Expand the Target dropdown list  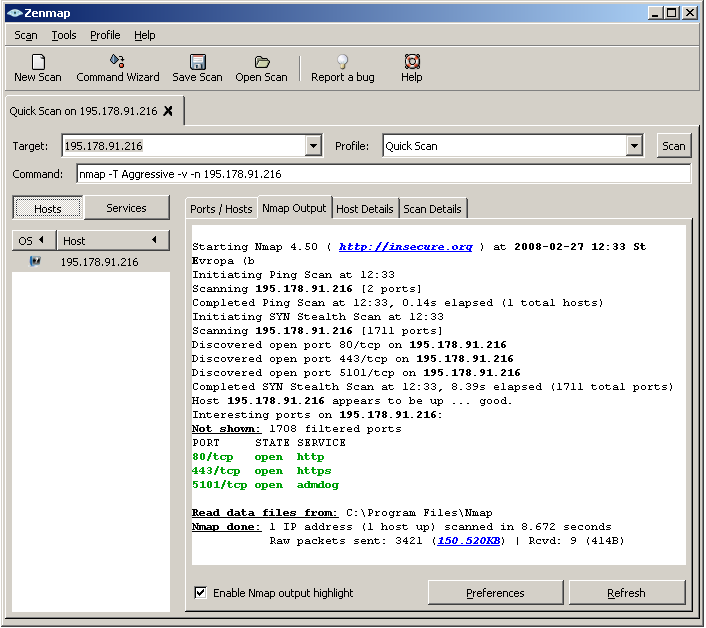[x=313, y=146]
